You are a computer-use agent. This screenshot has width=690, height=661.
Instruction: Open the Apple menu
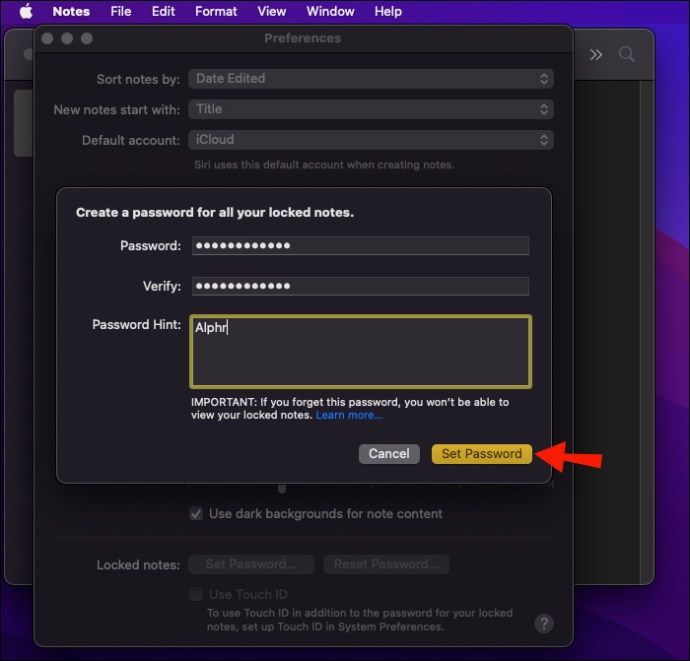(x=26, y=11)
